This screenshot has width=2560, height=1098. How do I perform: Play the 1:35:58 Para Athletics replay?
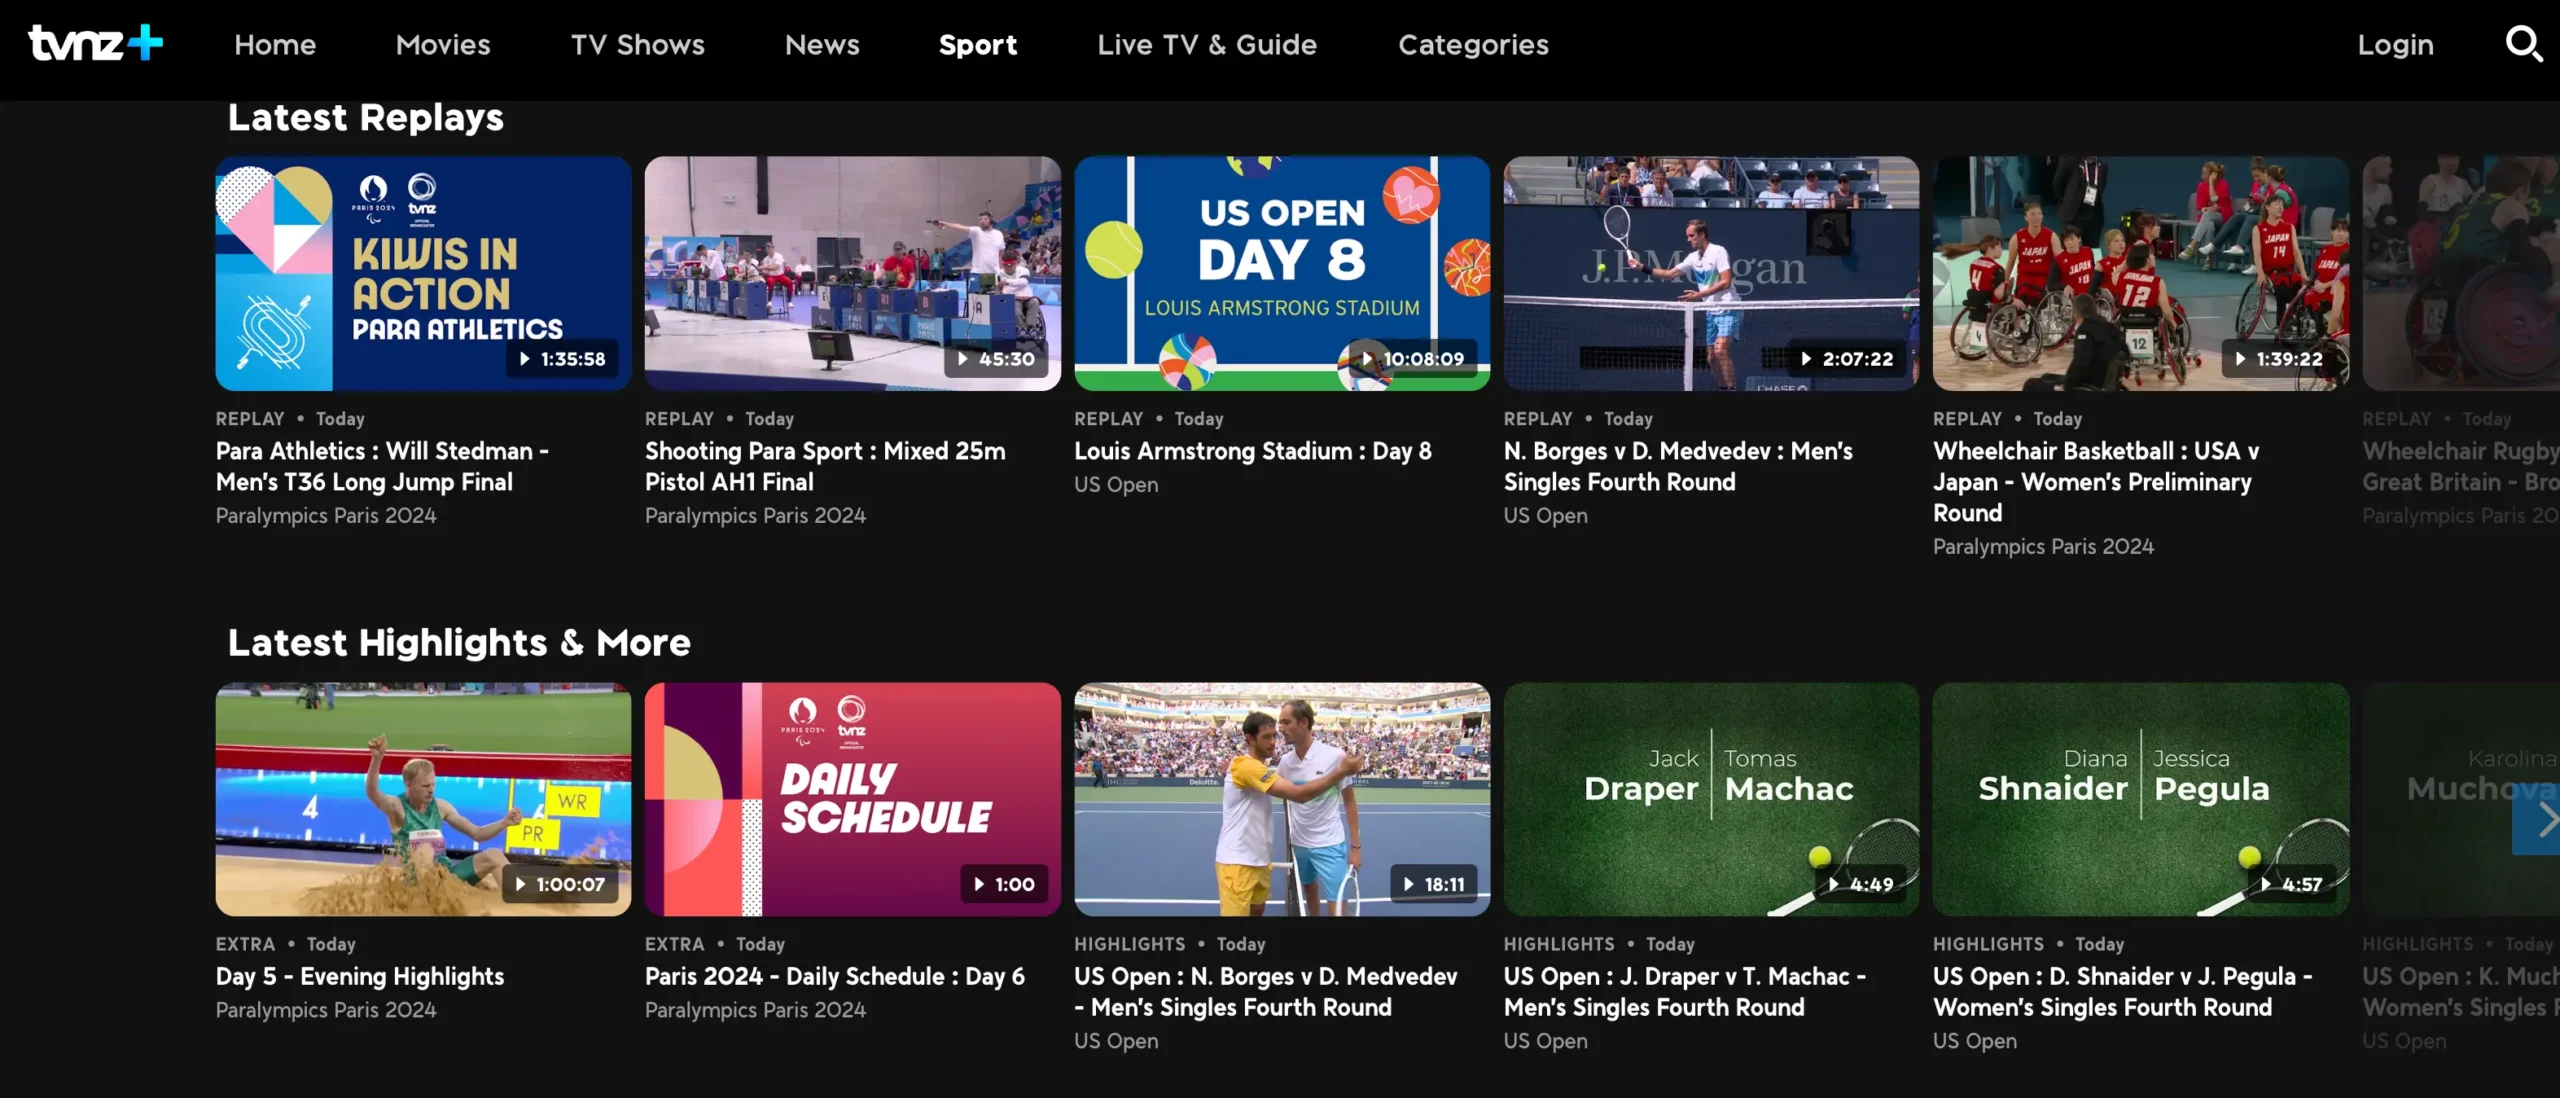562,358
